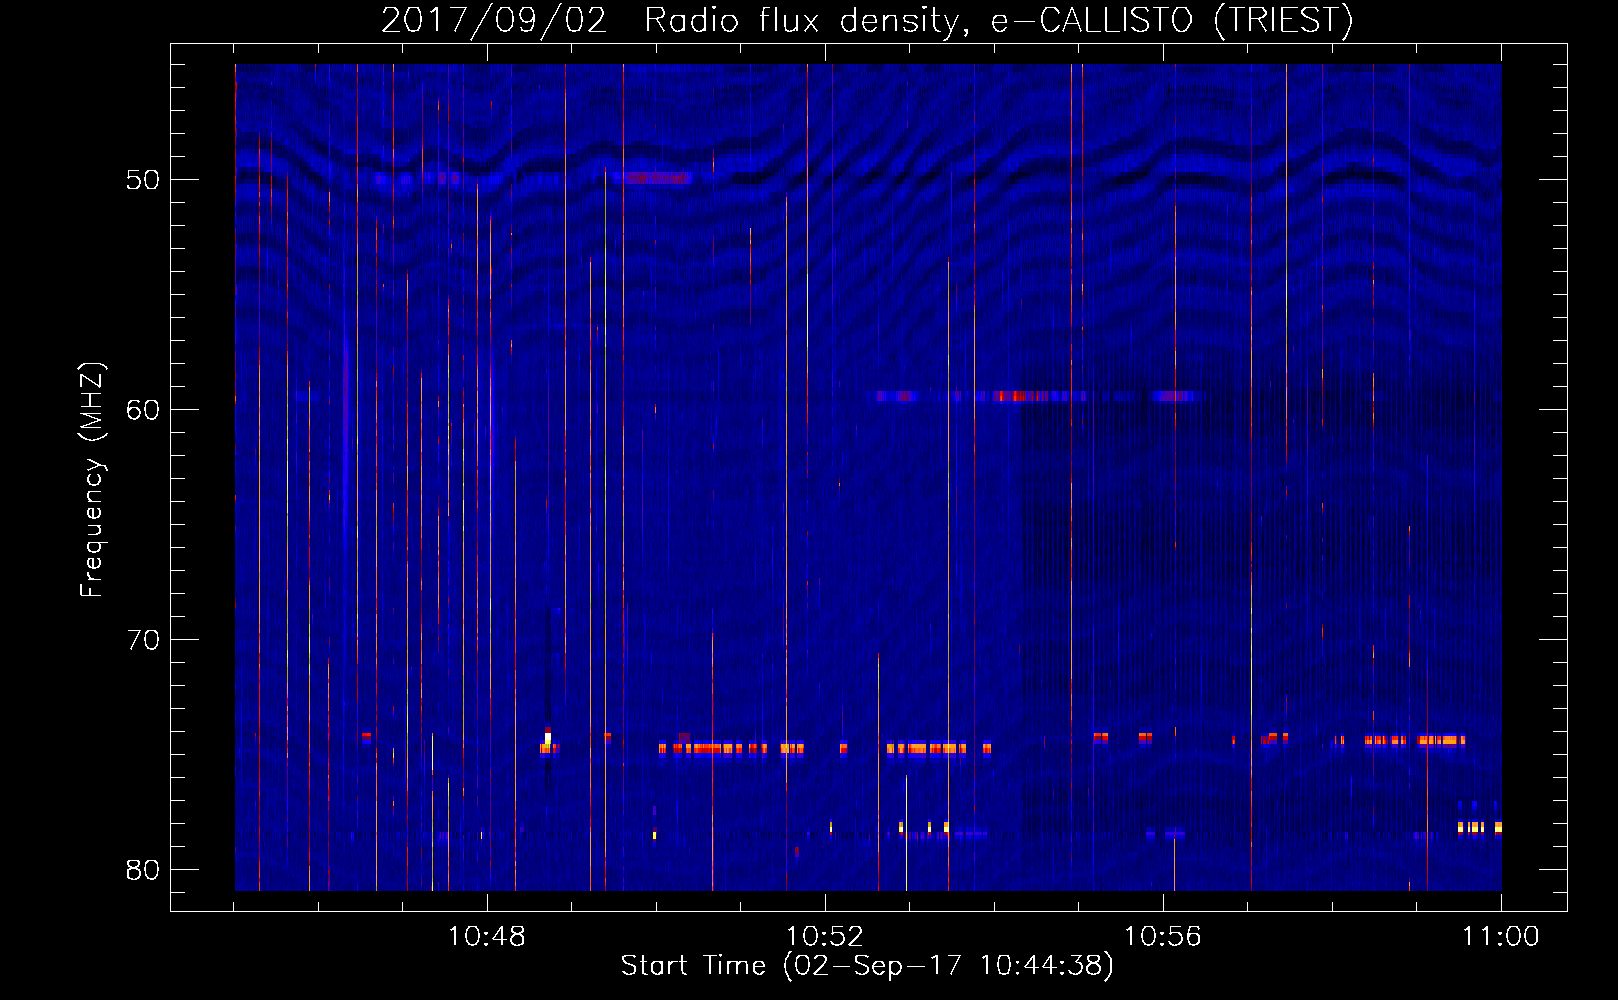
Task: Click the 10:48 time tick label
Action: tap(487, 937)
